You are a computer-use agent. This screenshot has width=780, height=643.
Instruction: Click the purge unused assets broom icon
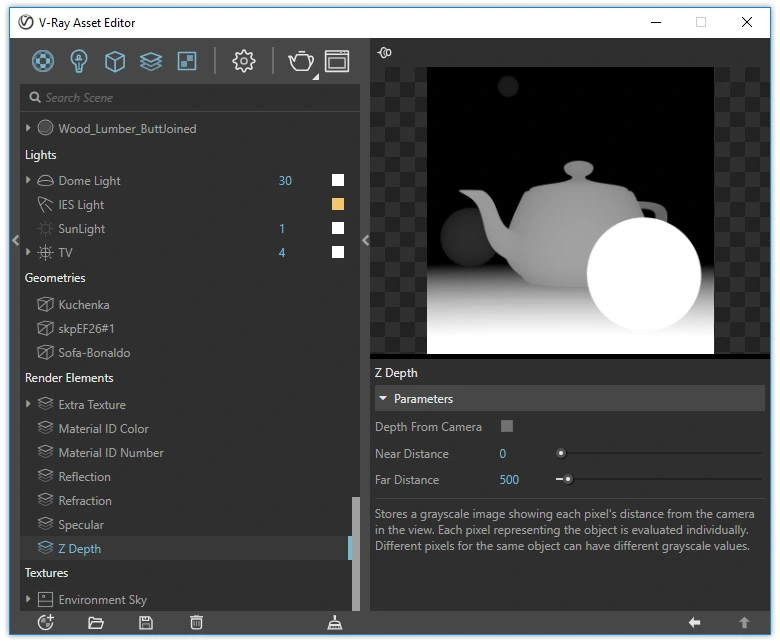335,623
